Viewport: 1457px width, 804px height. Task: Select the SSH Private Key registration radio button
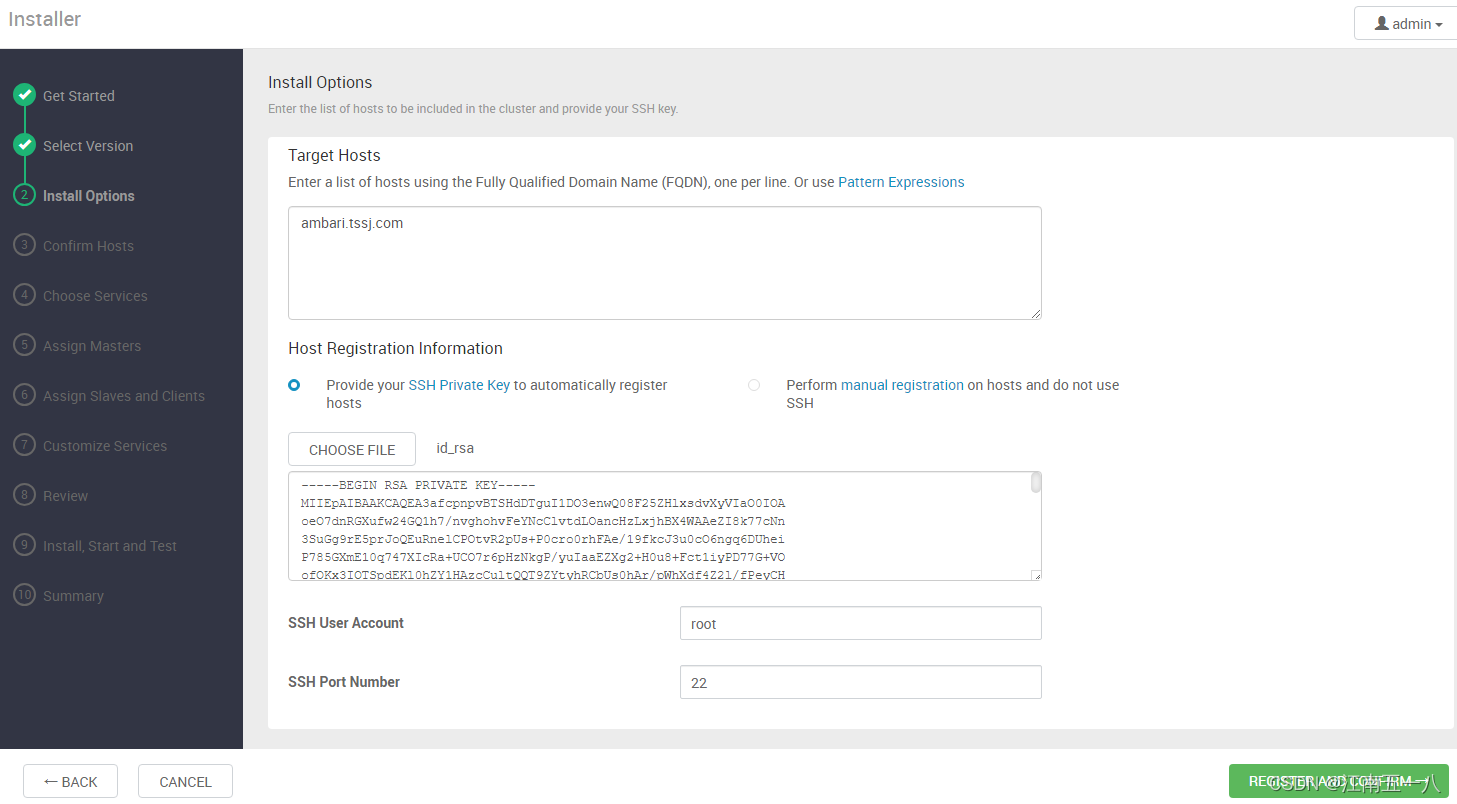point(294,385)
